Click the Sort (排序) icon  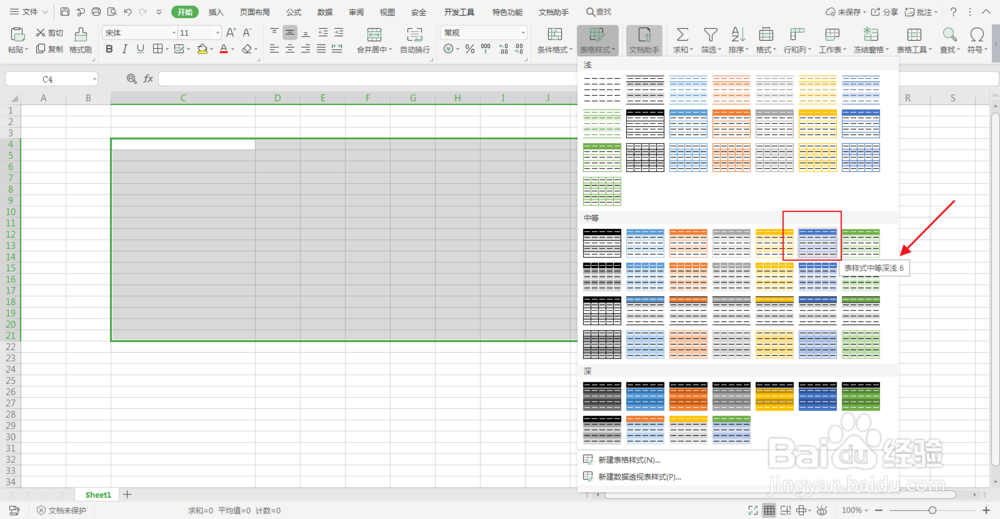(739, 34)
